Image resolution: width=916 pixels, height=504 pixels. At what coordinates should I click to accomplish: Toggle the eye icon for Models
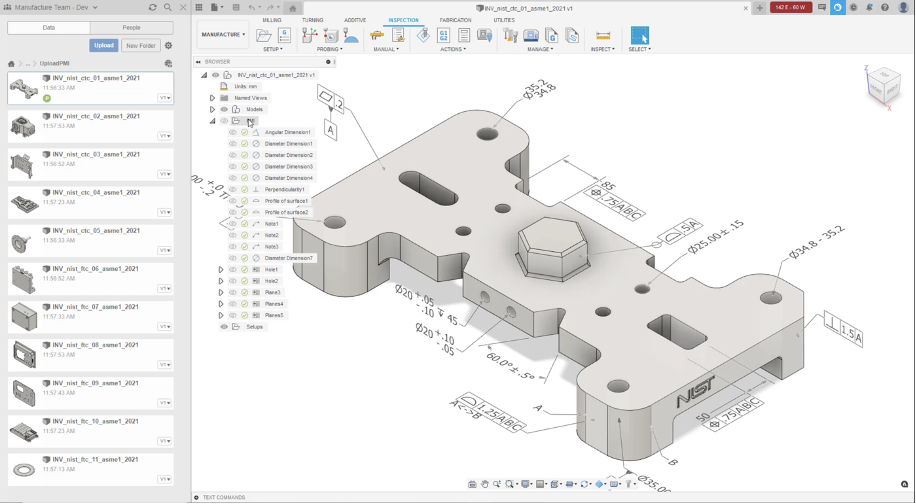point(224,109)
